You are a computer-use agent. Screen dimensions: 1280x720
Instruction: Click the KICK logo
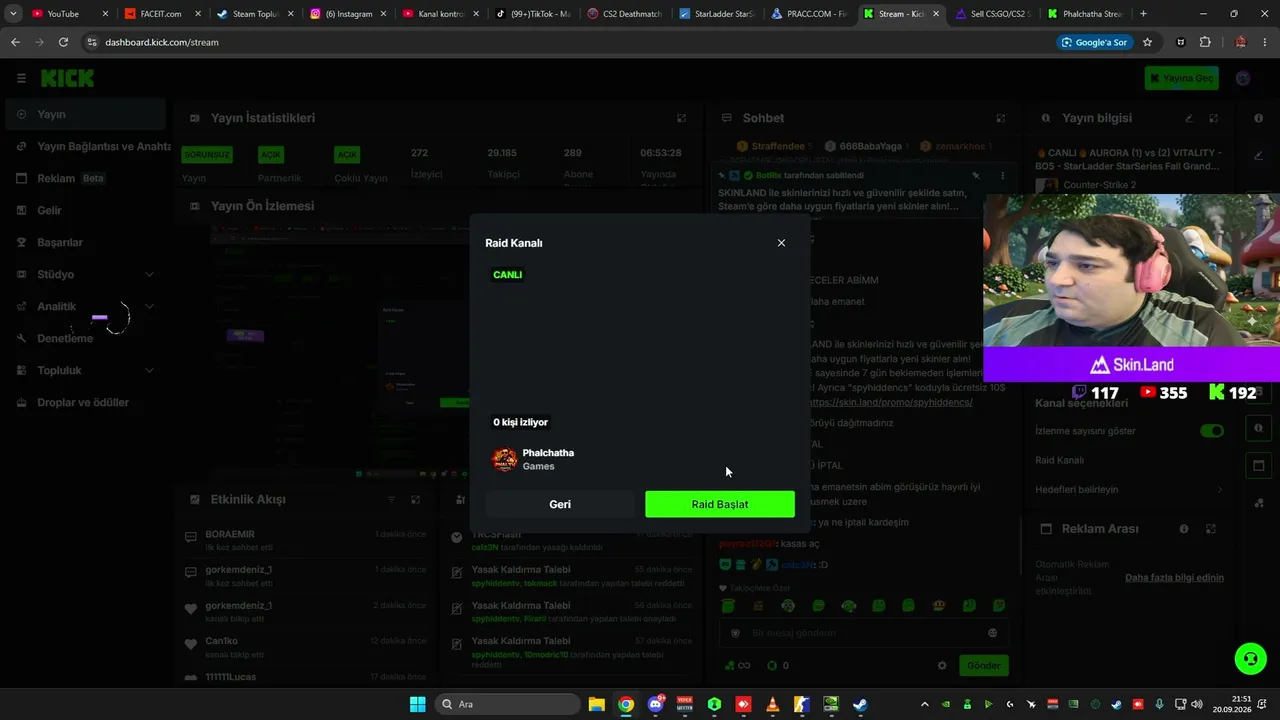[x=67, y=78]
